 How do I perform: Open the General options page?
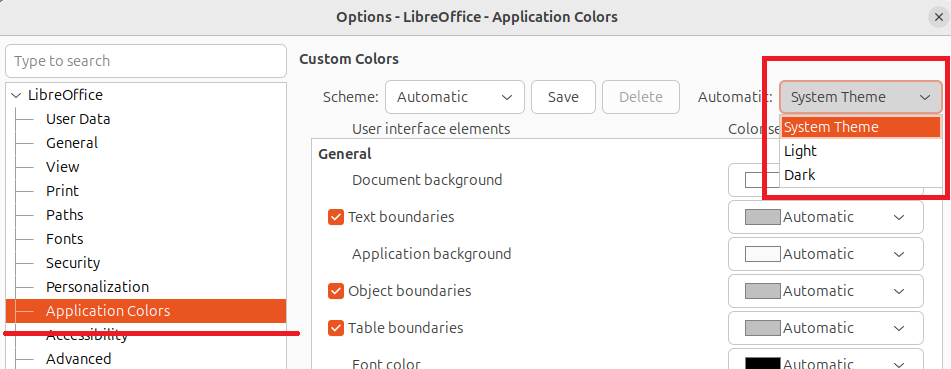pos(72,143)
